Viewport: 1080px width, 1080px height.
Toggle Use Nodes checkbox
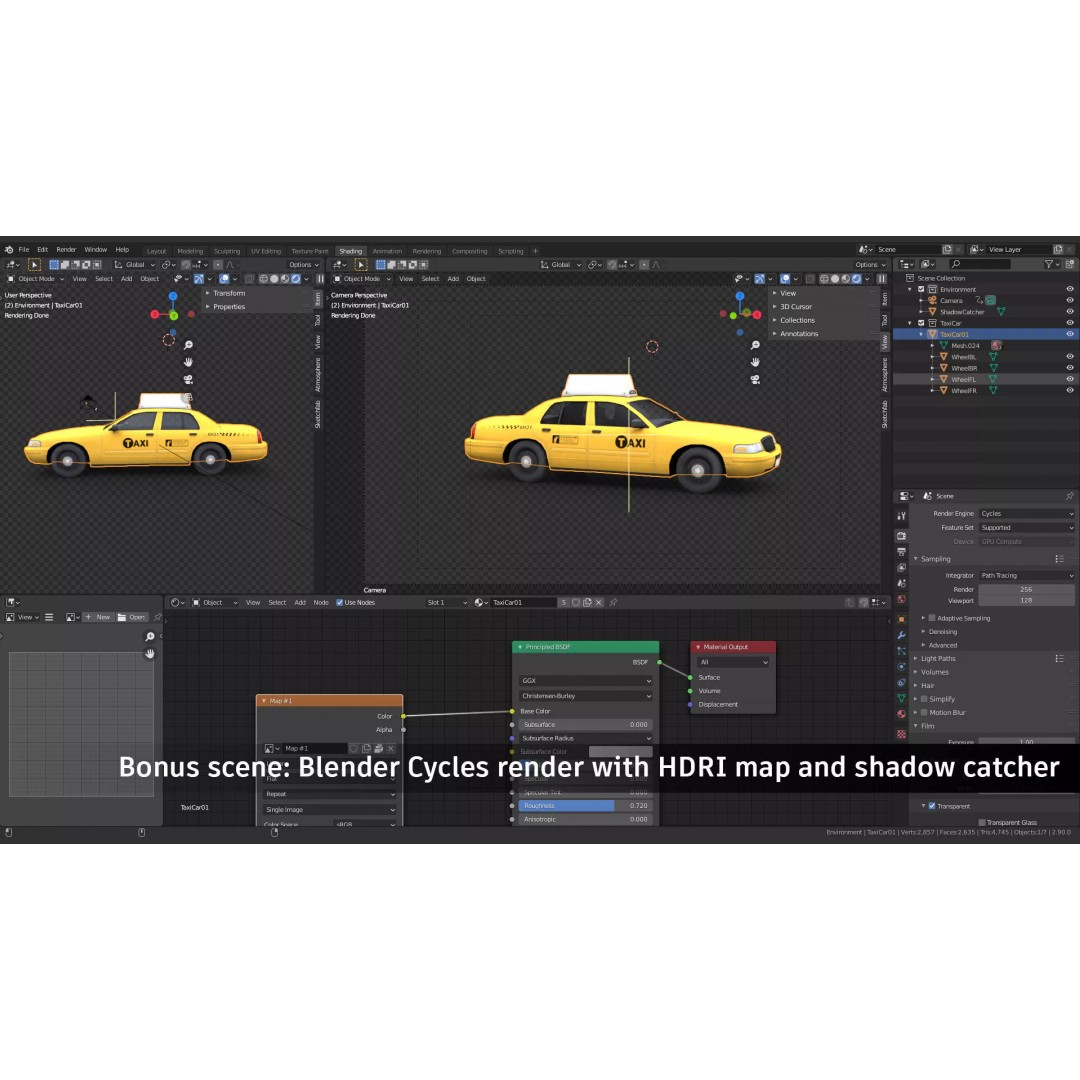[340, 603]
